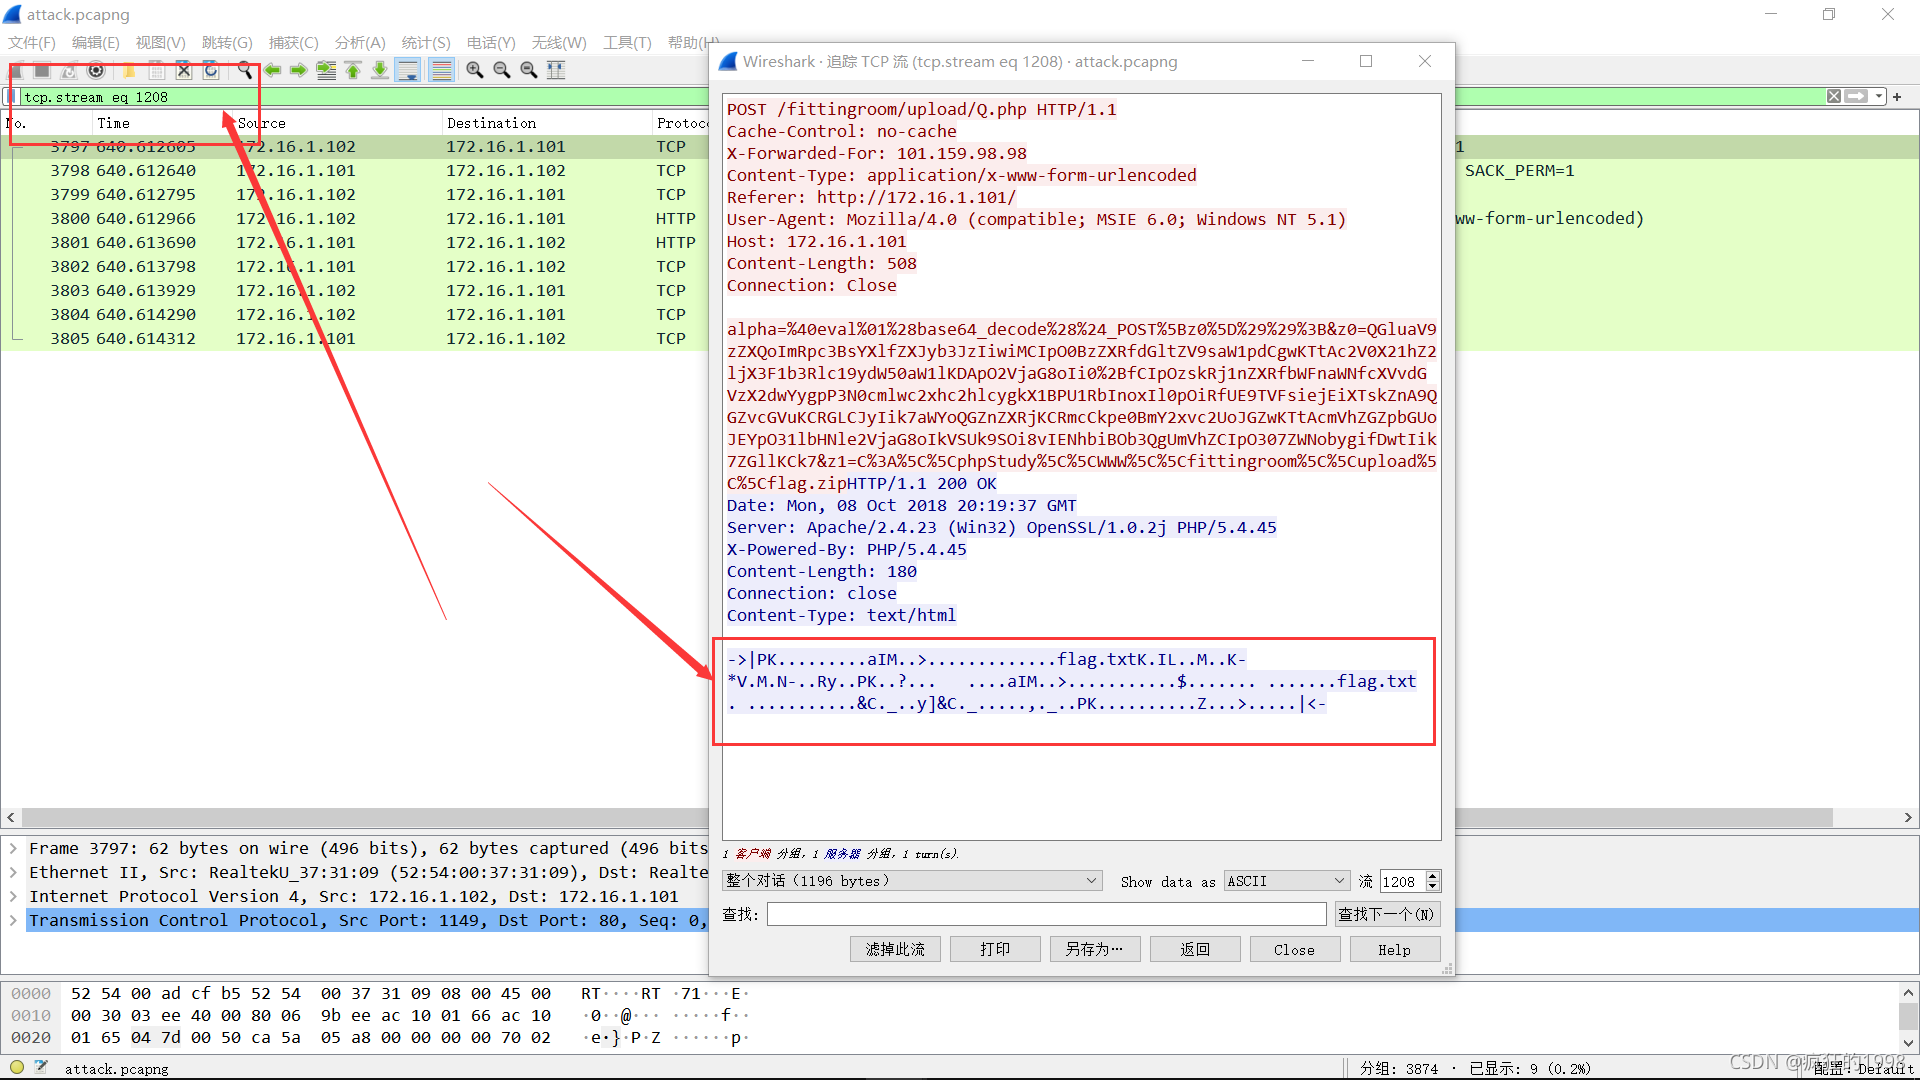Zoom in main window text
This screenshot has height=1080, width=1920.
(475, 70)
